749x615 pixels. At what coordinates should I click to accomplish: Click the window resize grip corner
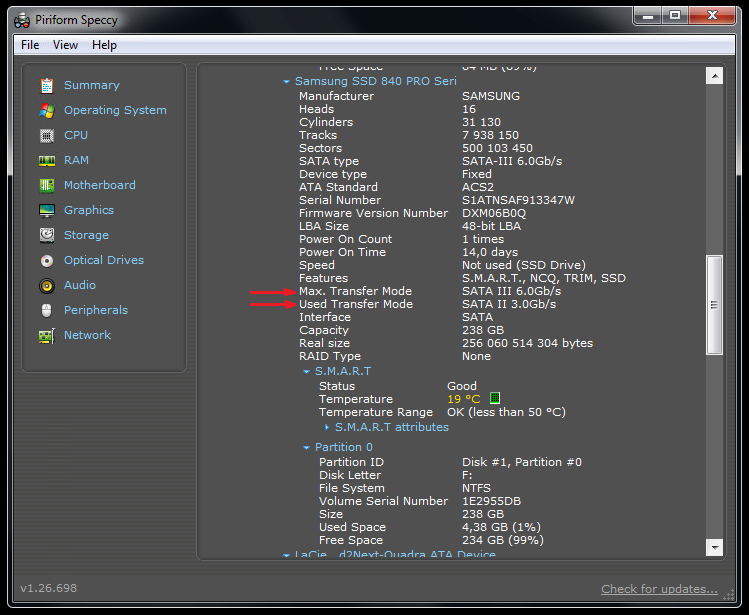tap(729, 595)
